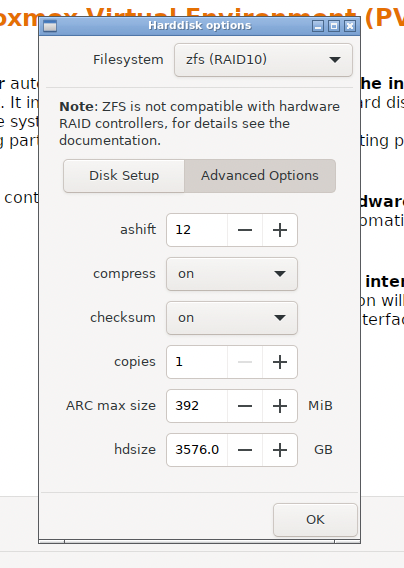
Task: Focus the ARC max size input field
Action: [x=197, y=406]
